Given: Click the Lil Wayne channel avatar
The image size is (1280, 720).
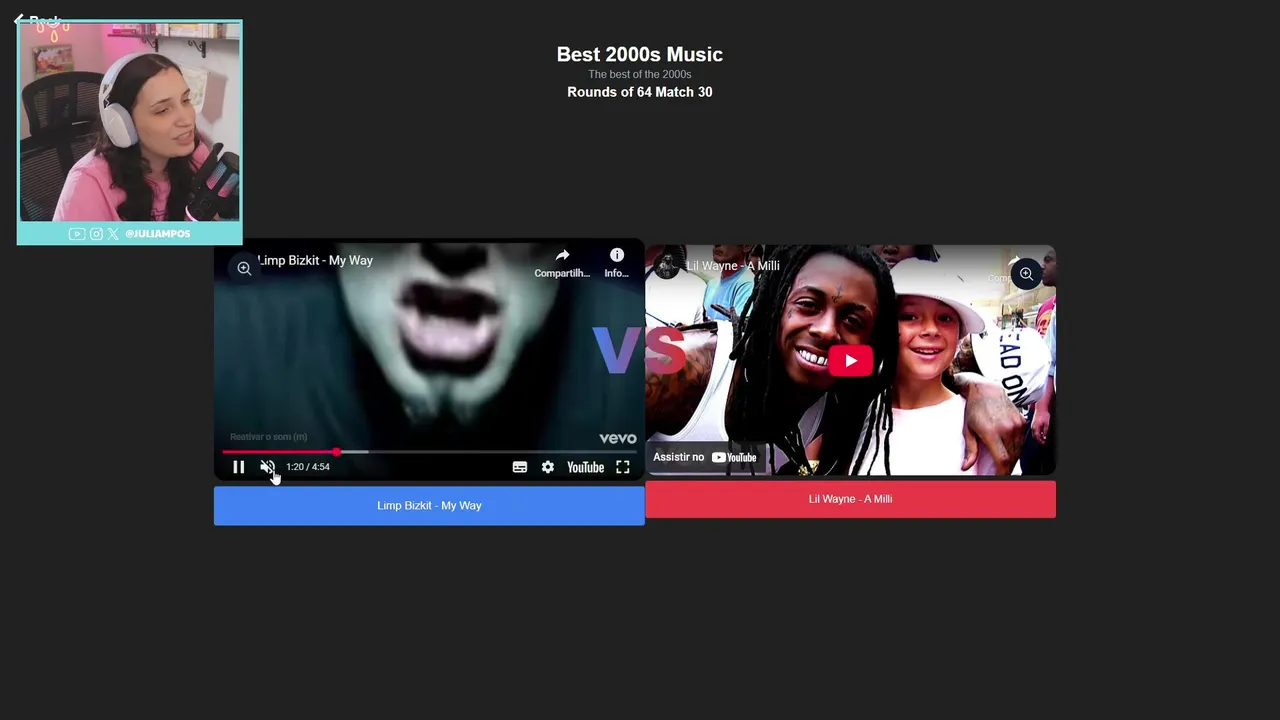Looking at the screenshot, I should (666, 266).
